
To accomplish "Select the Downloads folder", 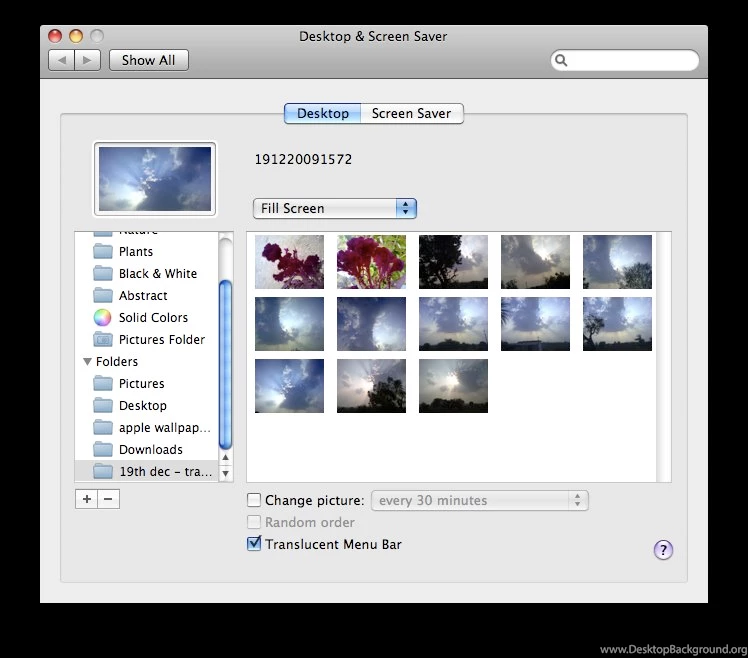I will 146,449.
